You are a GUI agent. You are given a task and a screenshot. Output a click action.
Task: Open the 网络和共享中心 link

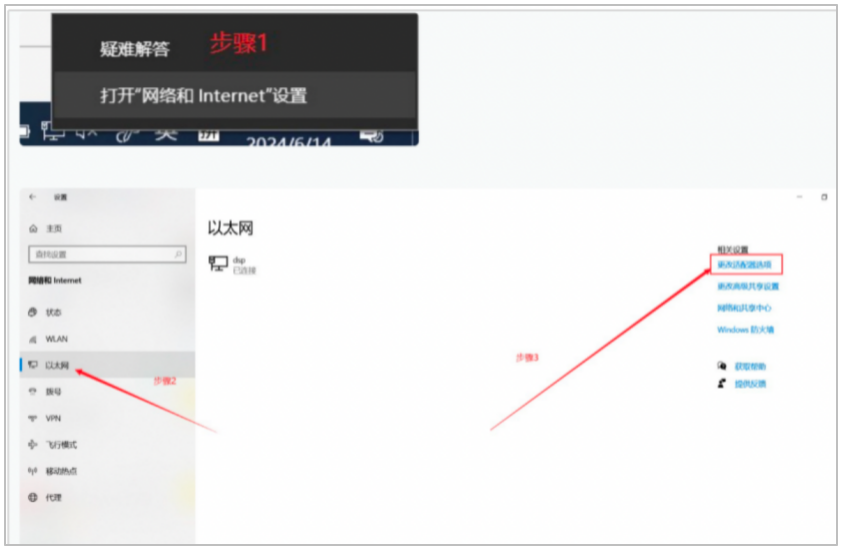coord(744,308)
